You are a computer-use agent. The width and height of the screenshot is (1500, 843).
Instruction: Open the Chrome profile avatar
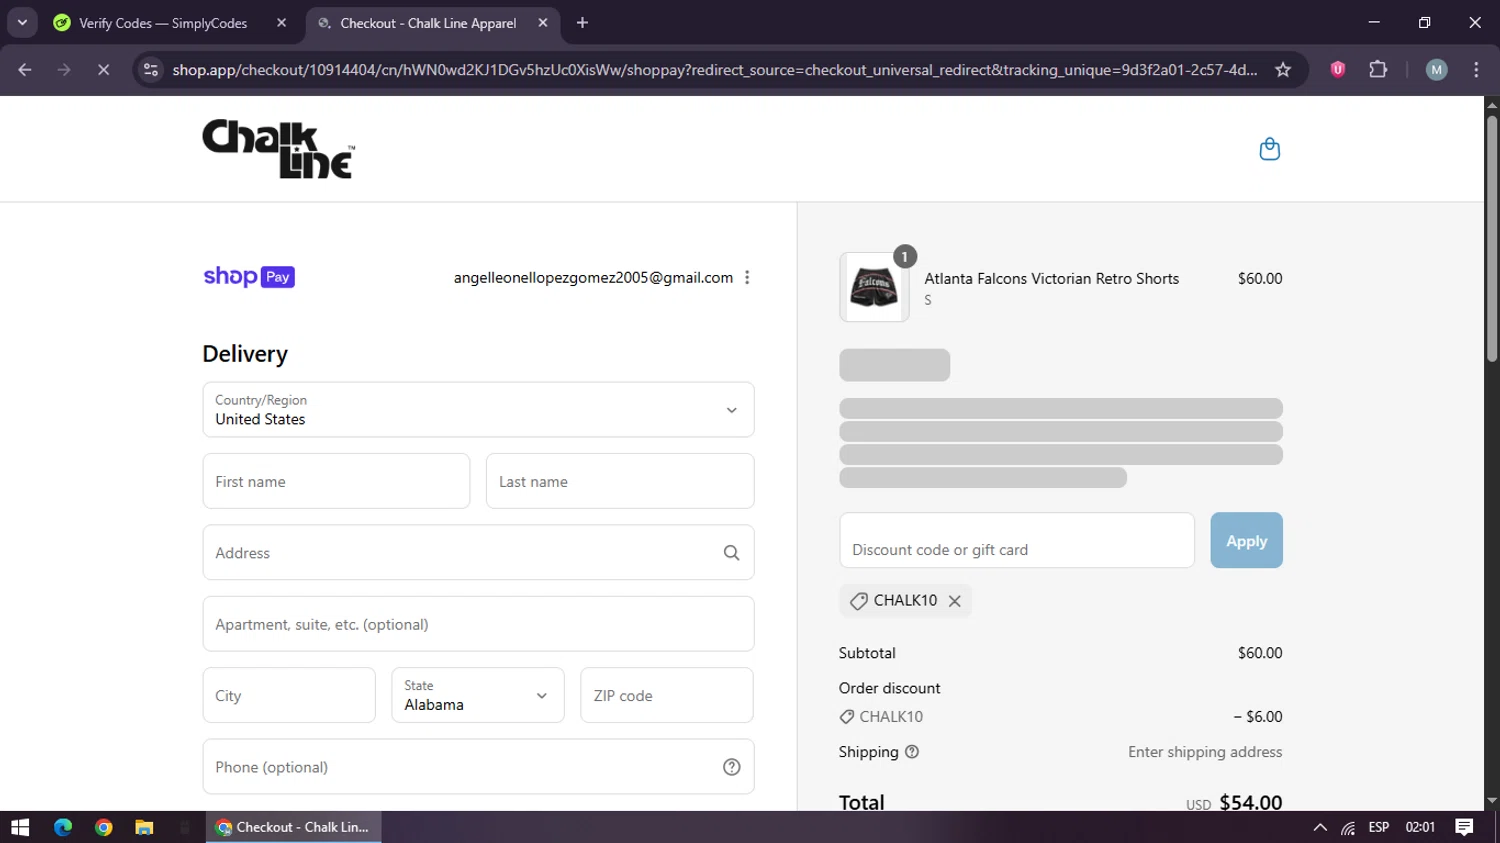[1436, 69]
